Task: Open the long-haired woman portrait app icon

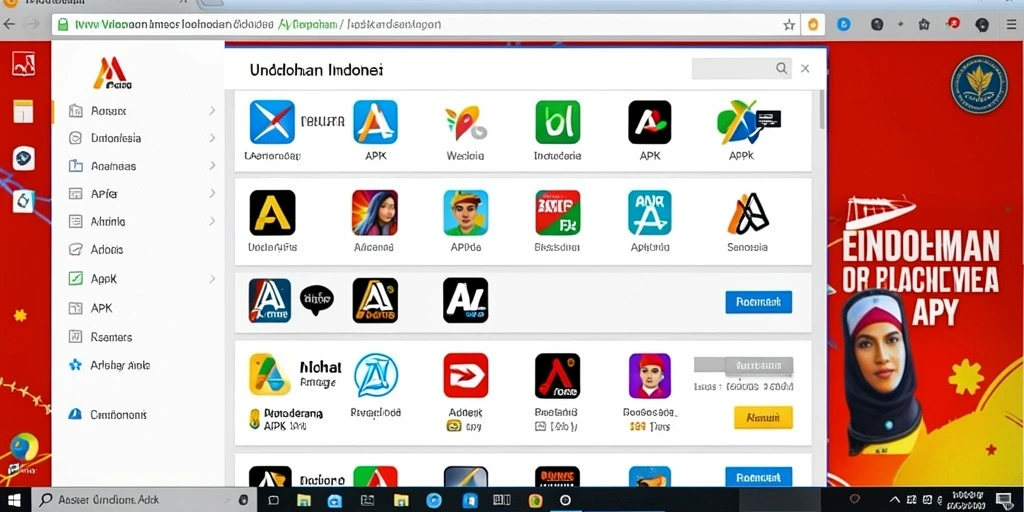Action: pyautogui.click(x=375, y=212)
